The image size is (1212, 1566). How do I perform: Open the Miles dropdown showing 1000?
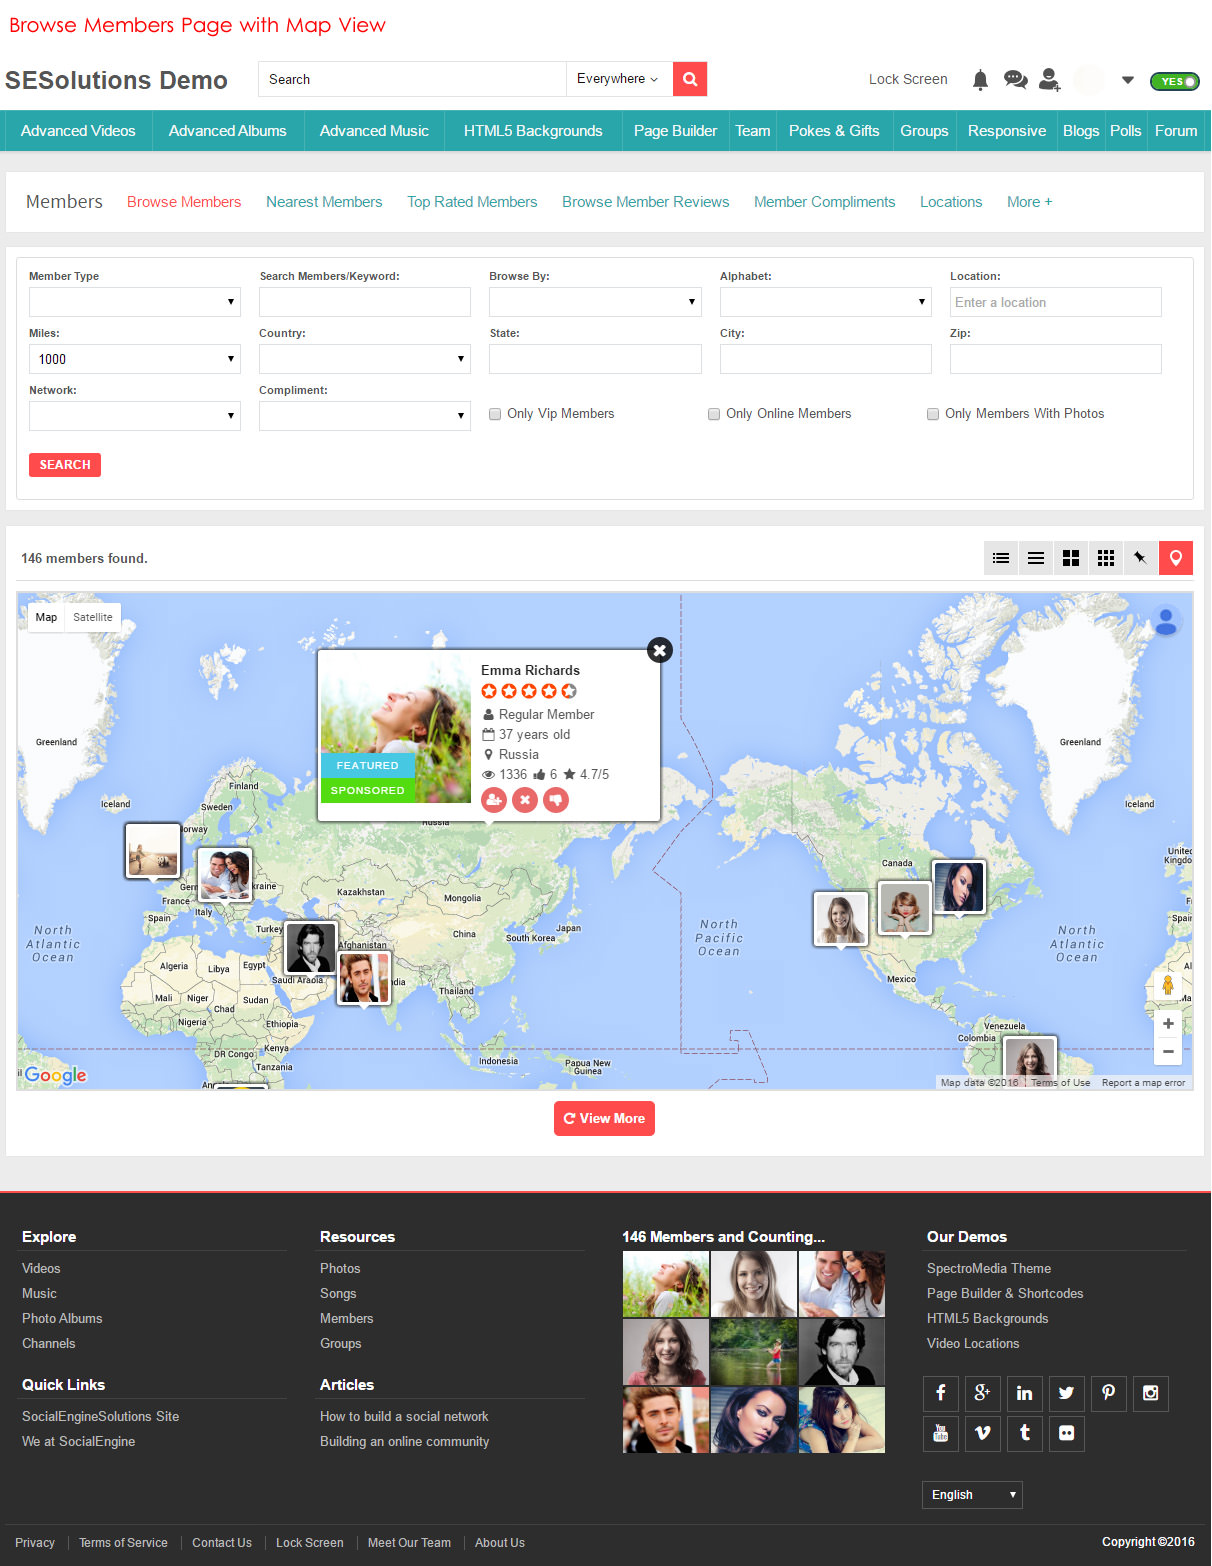134,359
